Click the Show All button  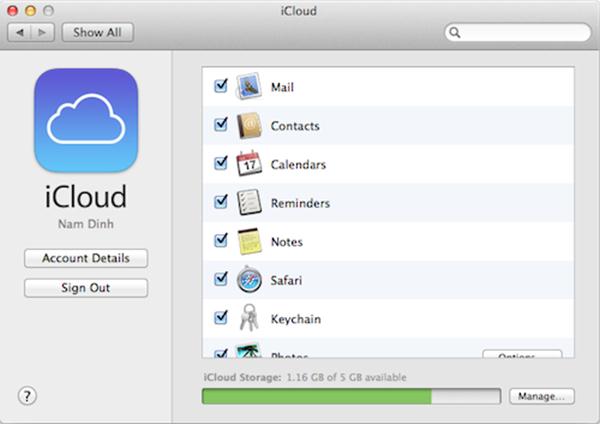98,33
